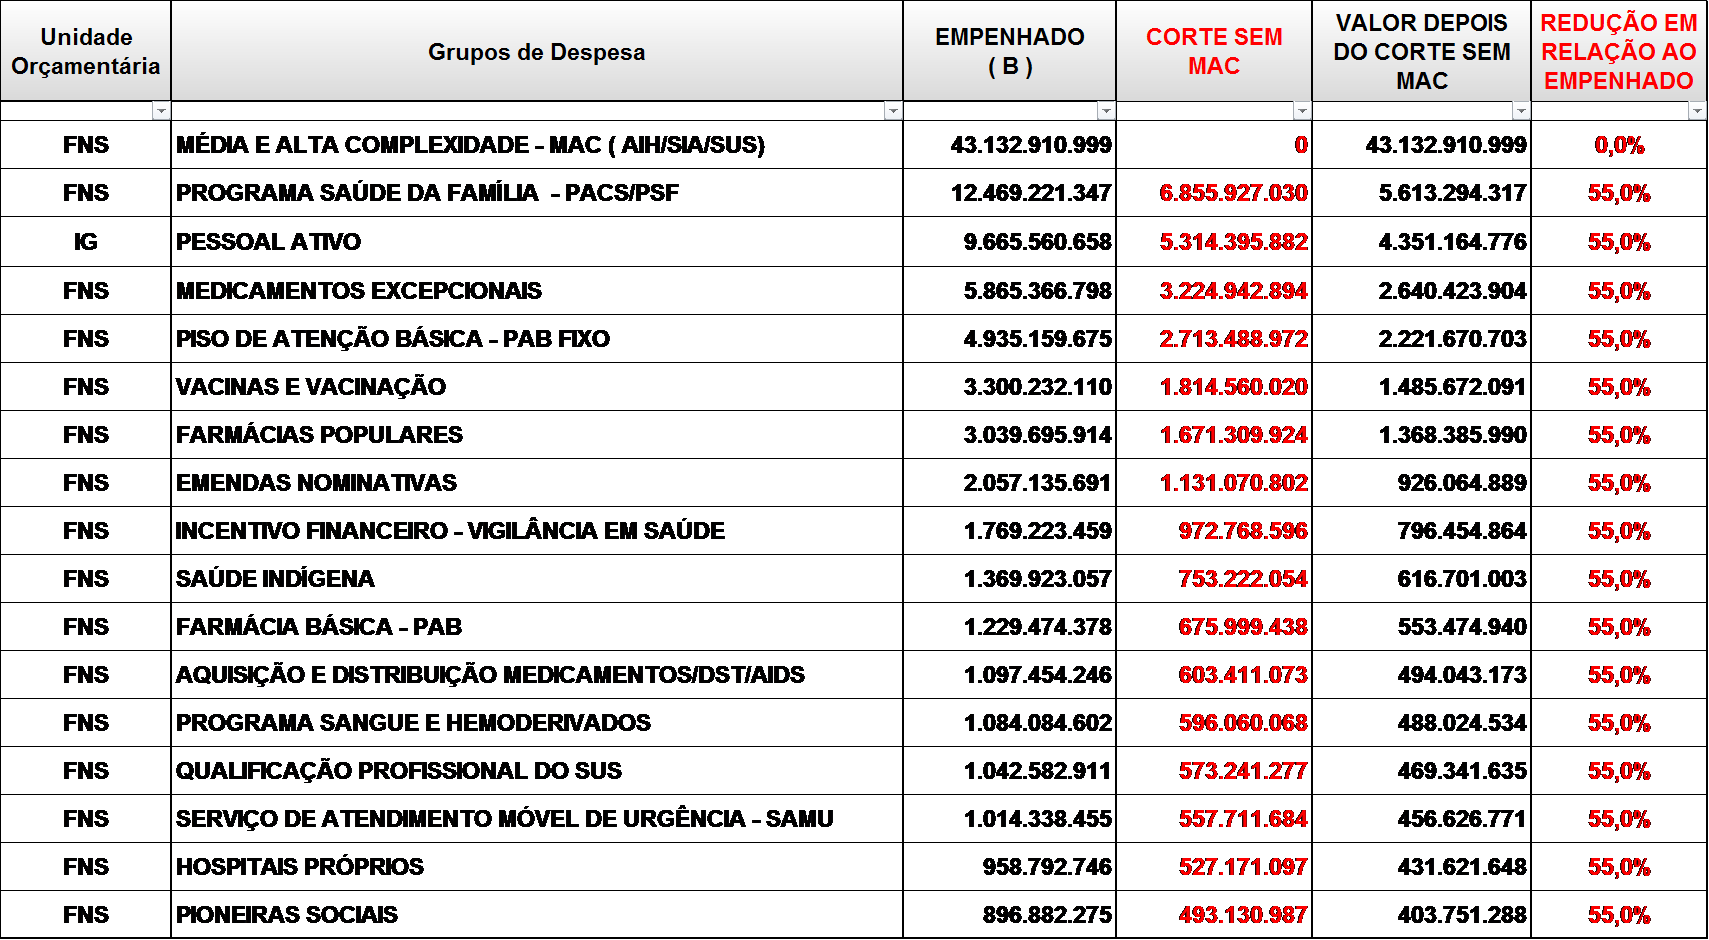
Task: Click the cell with value 5.314.395.882
Action: pos(1233,242)
